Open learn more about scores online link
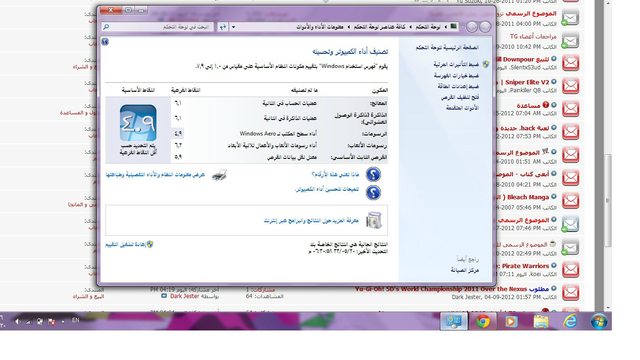Viewport: 640px width, 360px height. (x=311, y=221)
